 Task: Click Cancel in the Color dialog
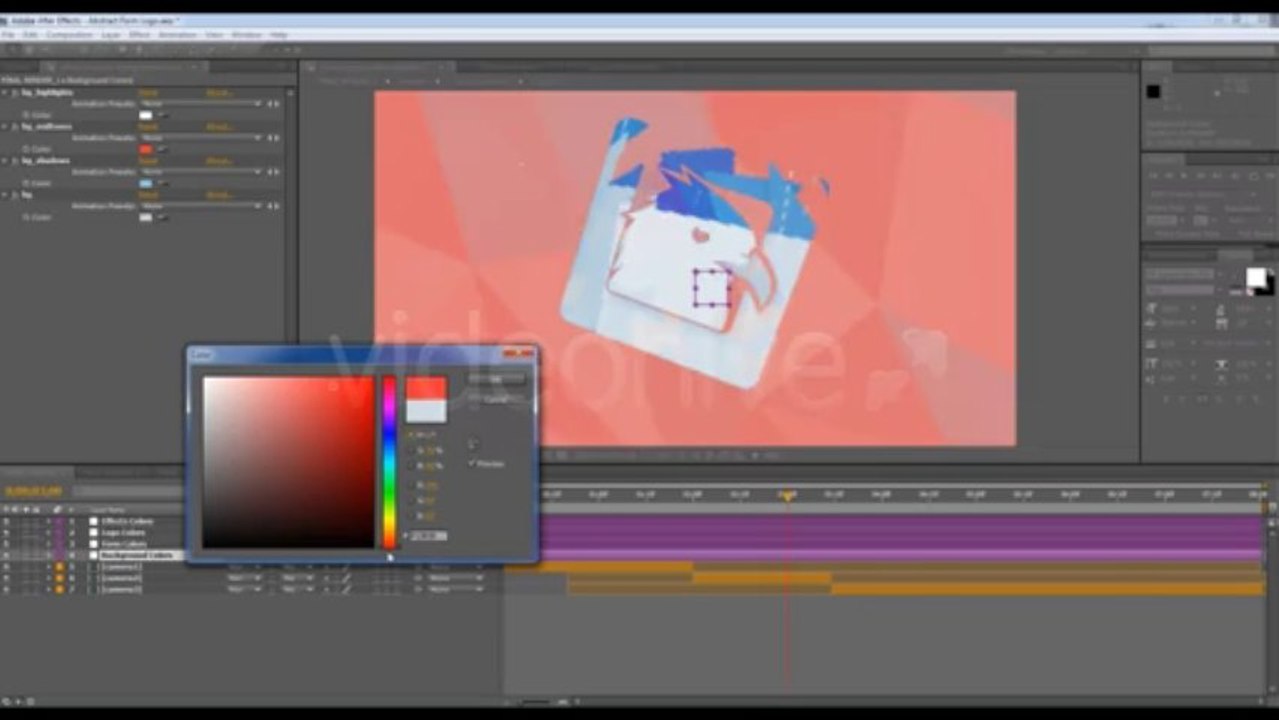click(497, 398)
